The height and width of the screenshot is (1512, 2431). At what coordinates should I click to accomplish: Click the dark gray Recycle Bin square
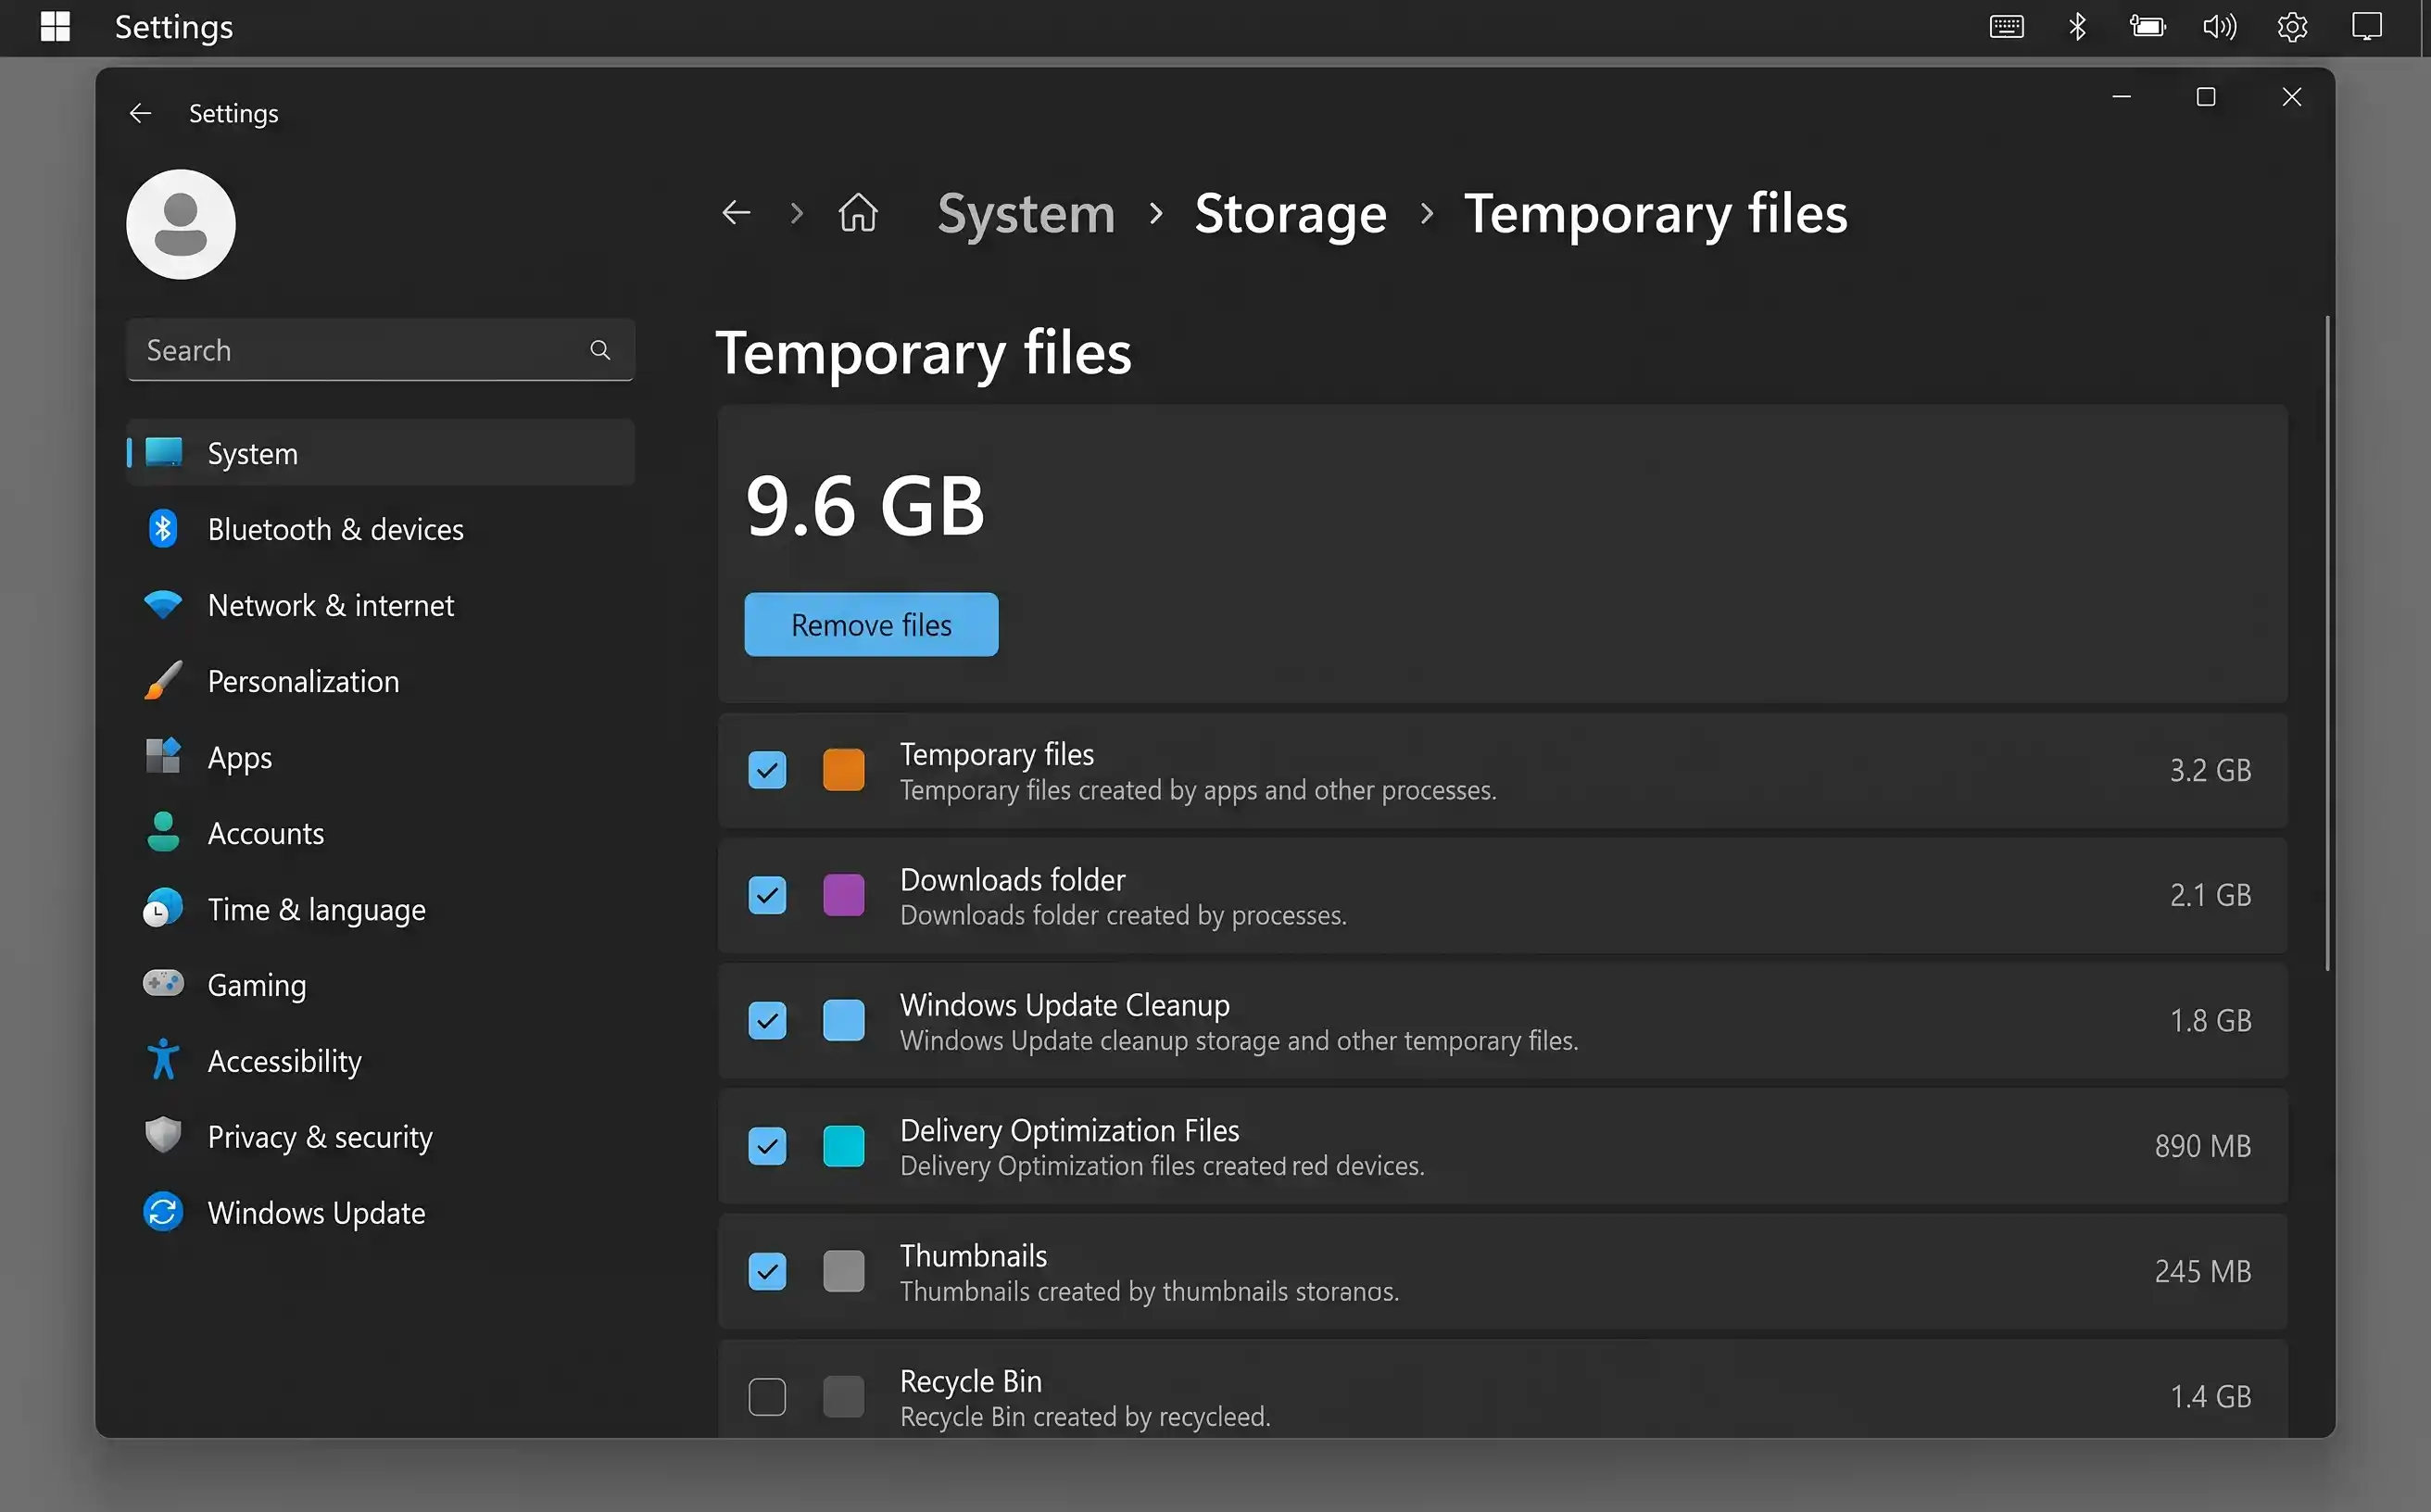pos(844,1397)
